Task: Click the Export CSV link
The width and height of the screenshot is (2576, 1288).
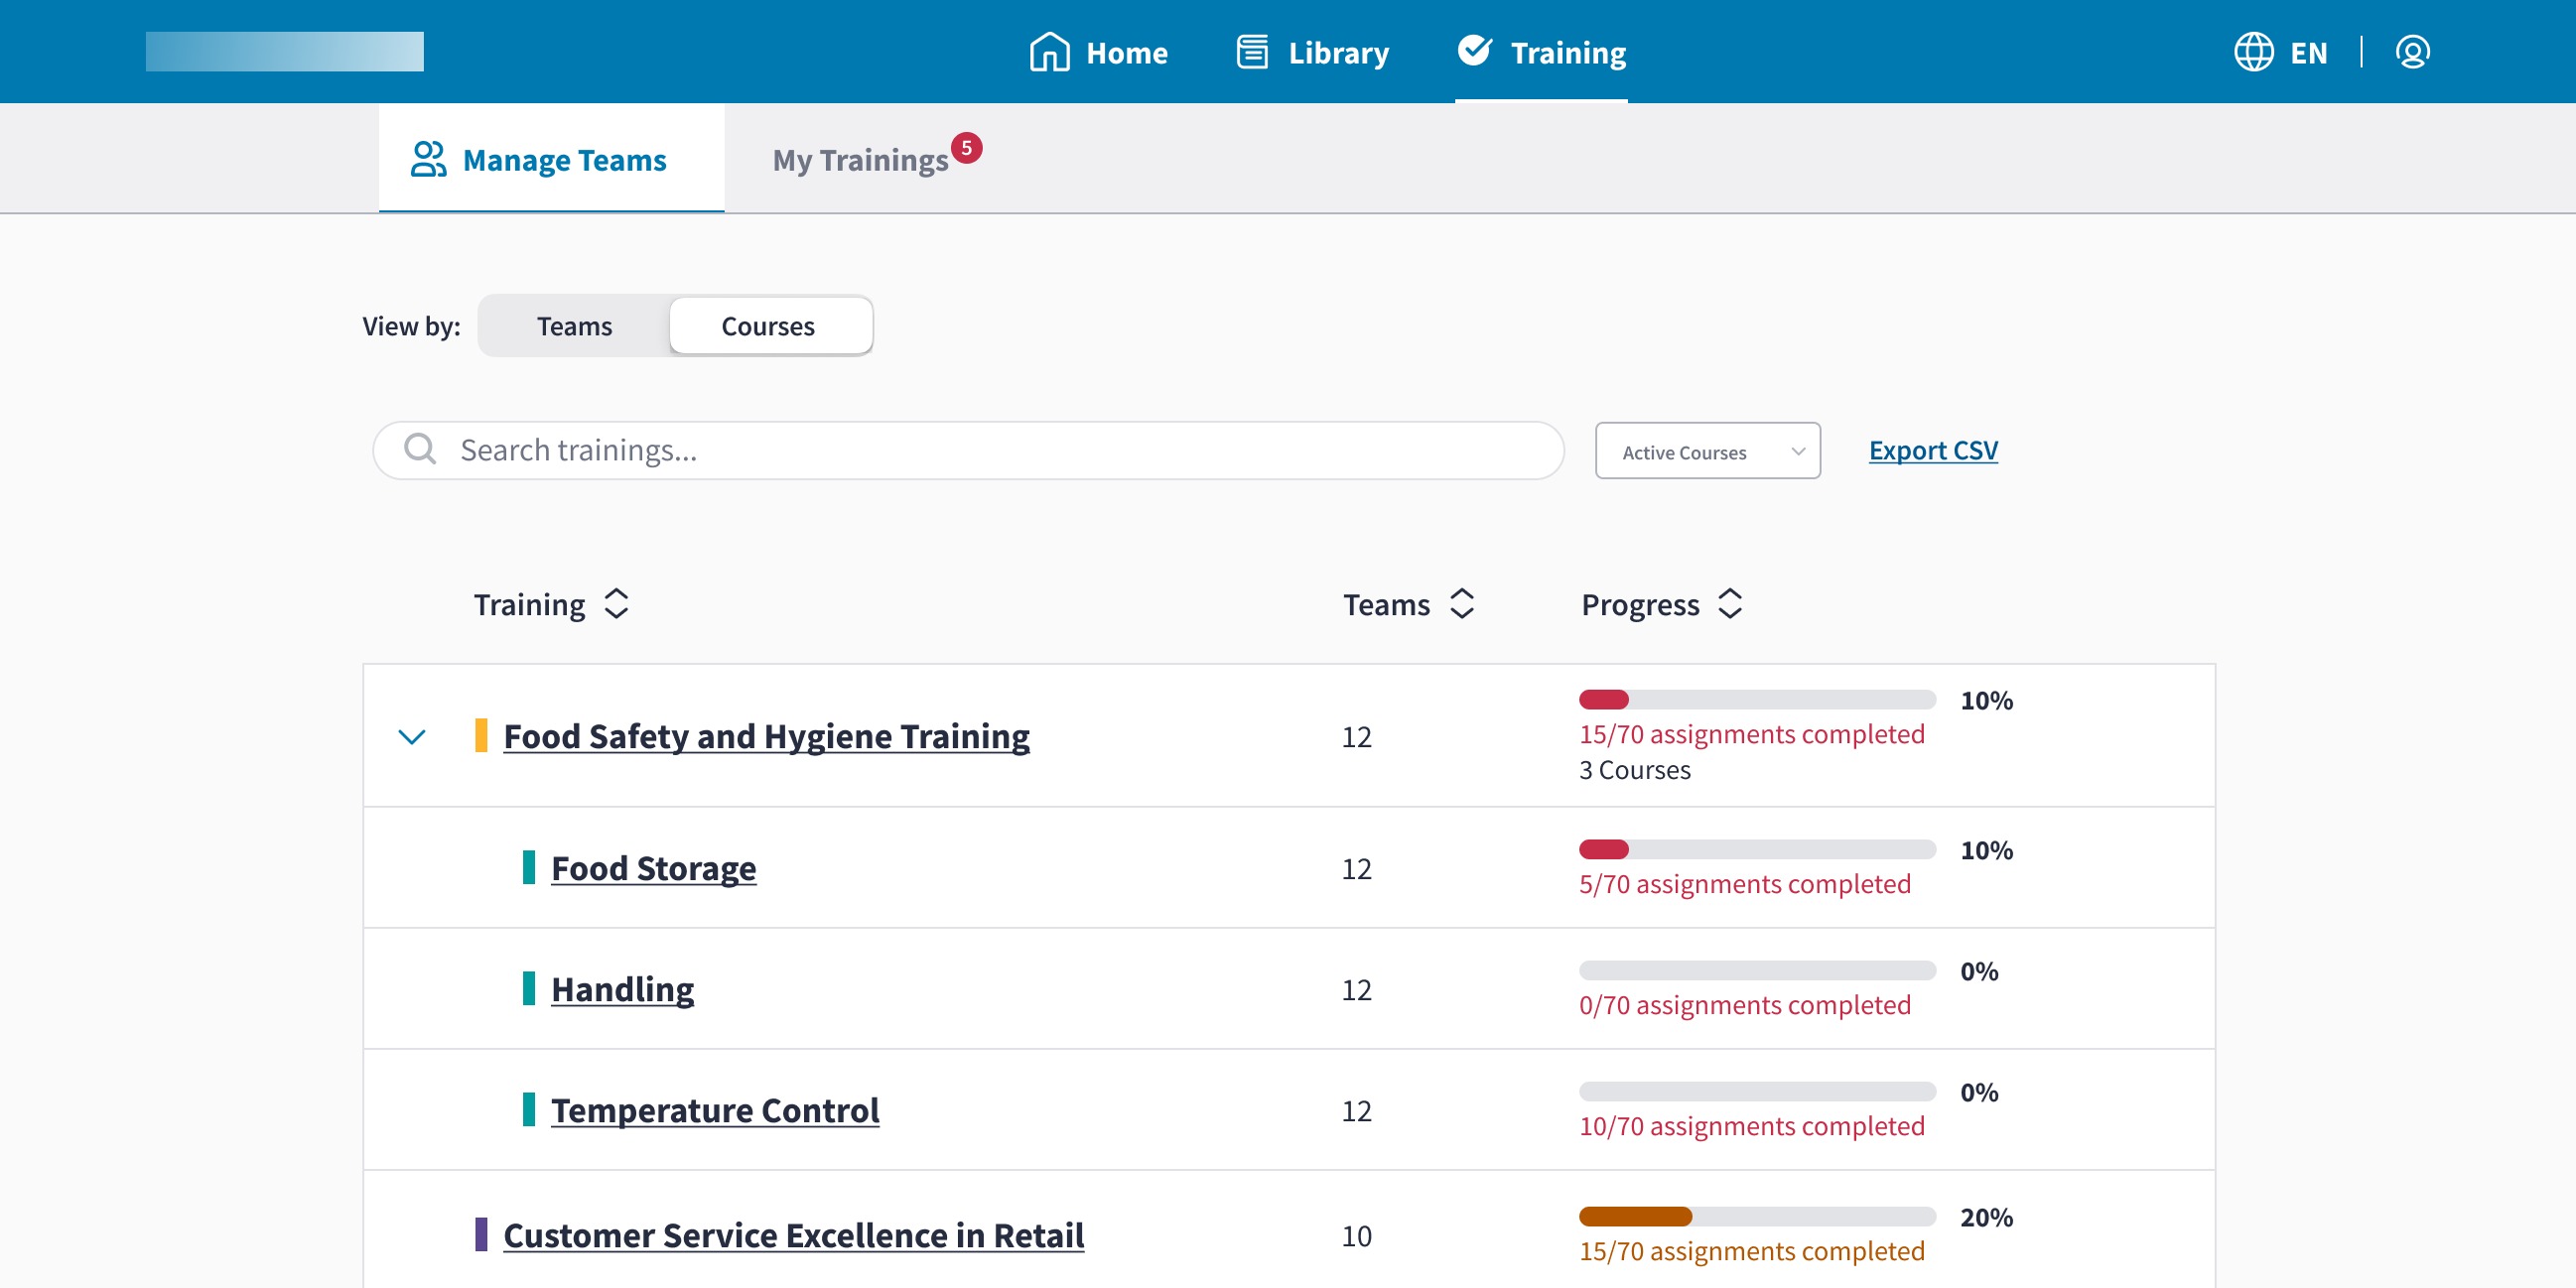Action: pyautogui.click(x=1933, y=450)
